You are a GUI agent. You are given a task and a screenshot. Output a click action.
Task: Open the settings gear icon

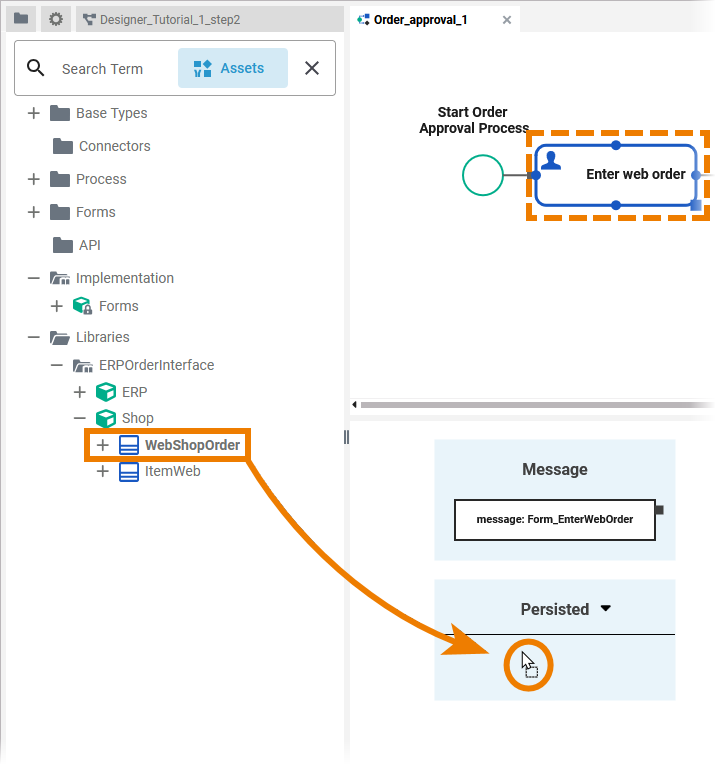pyautogui.click(x=56, y=19)
